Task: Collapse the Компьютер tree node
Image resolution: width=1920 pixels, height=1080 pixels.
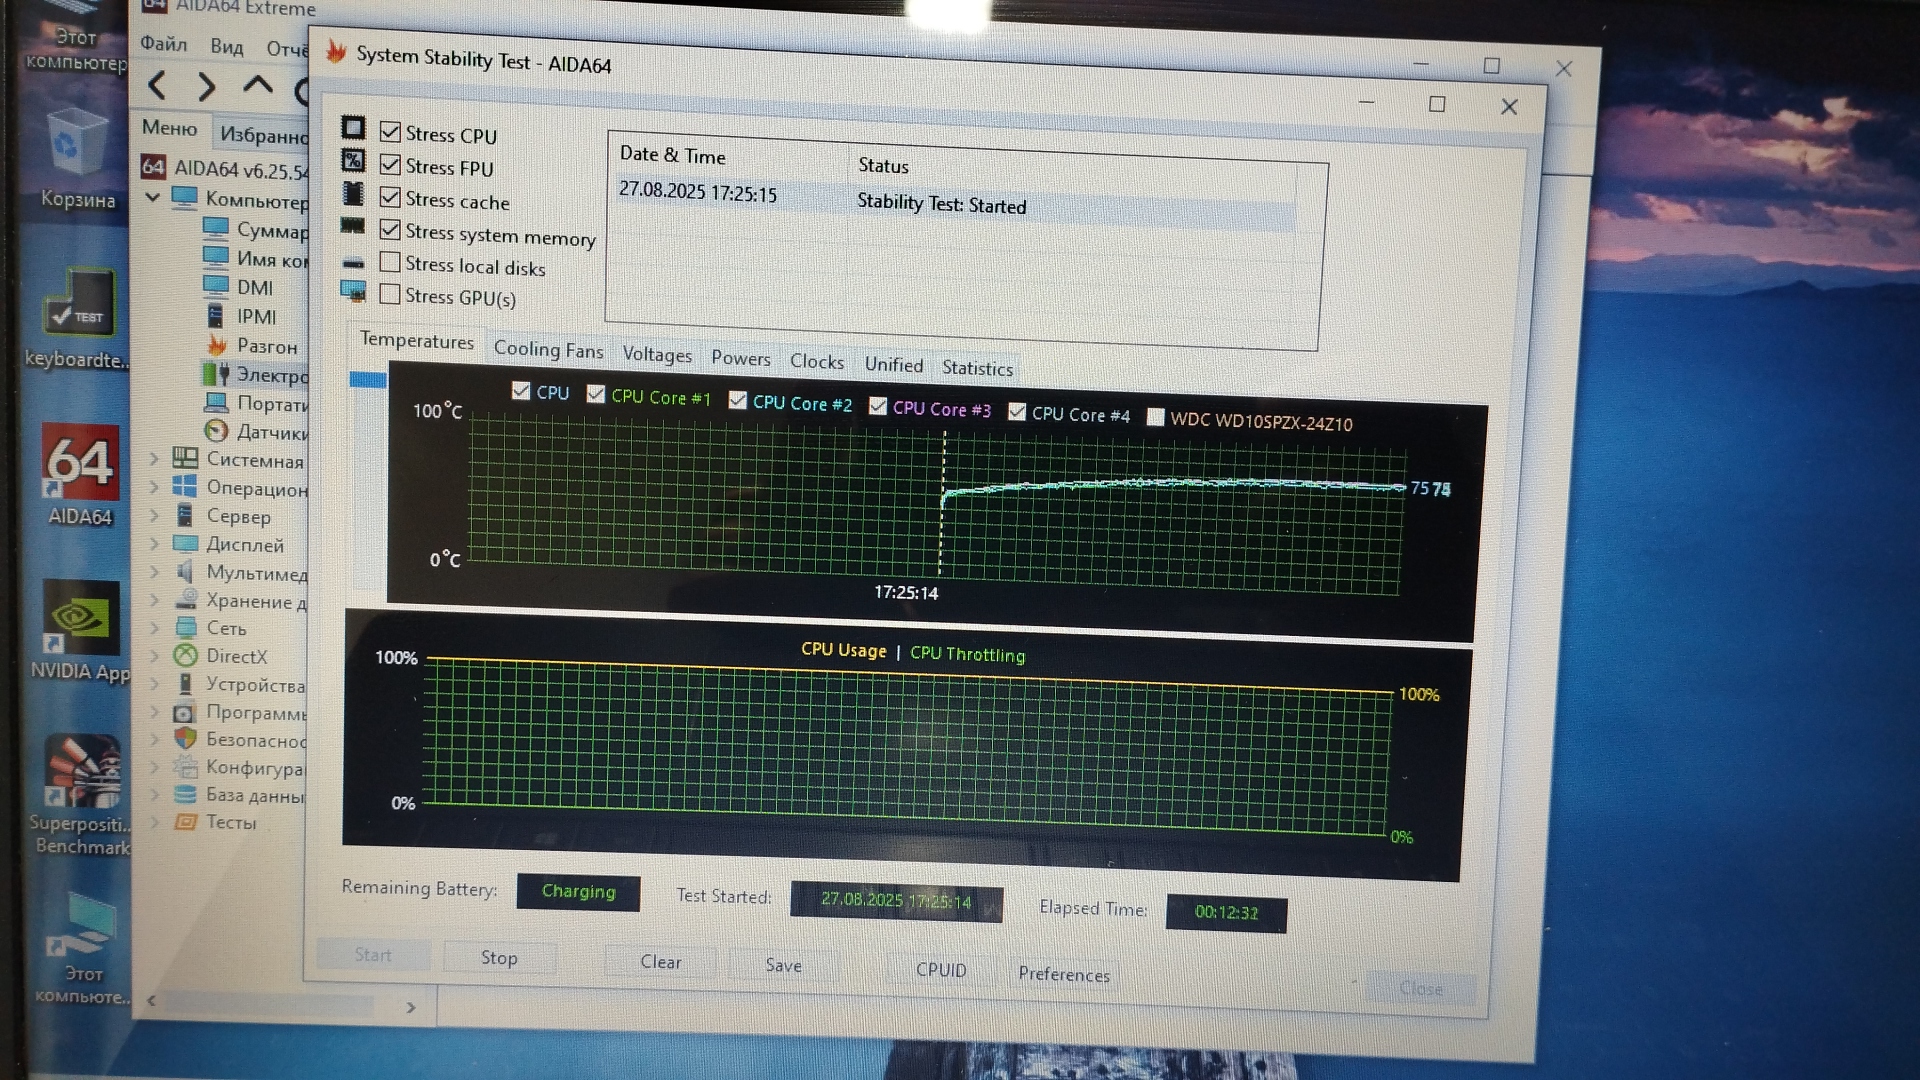Action: [x=153, y=198]
